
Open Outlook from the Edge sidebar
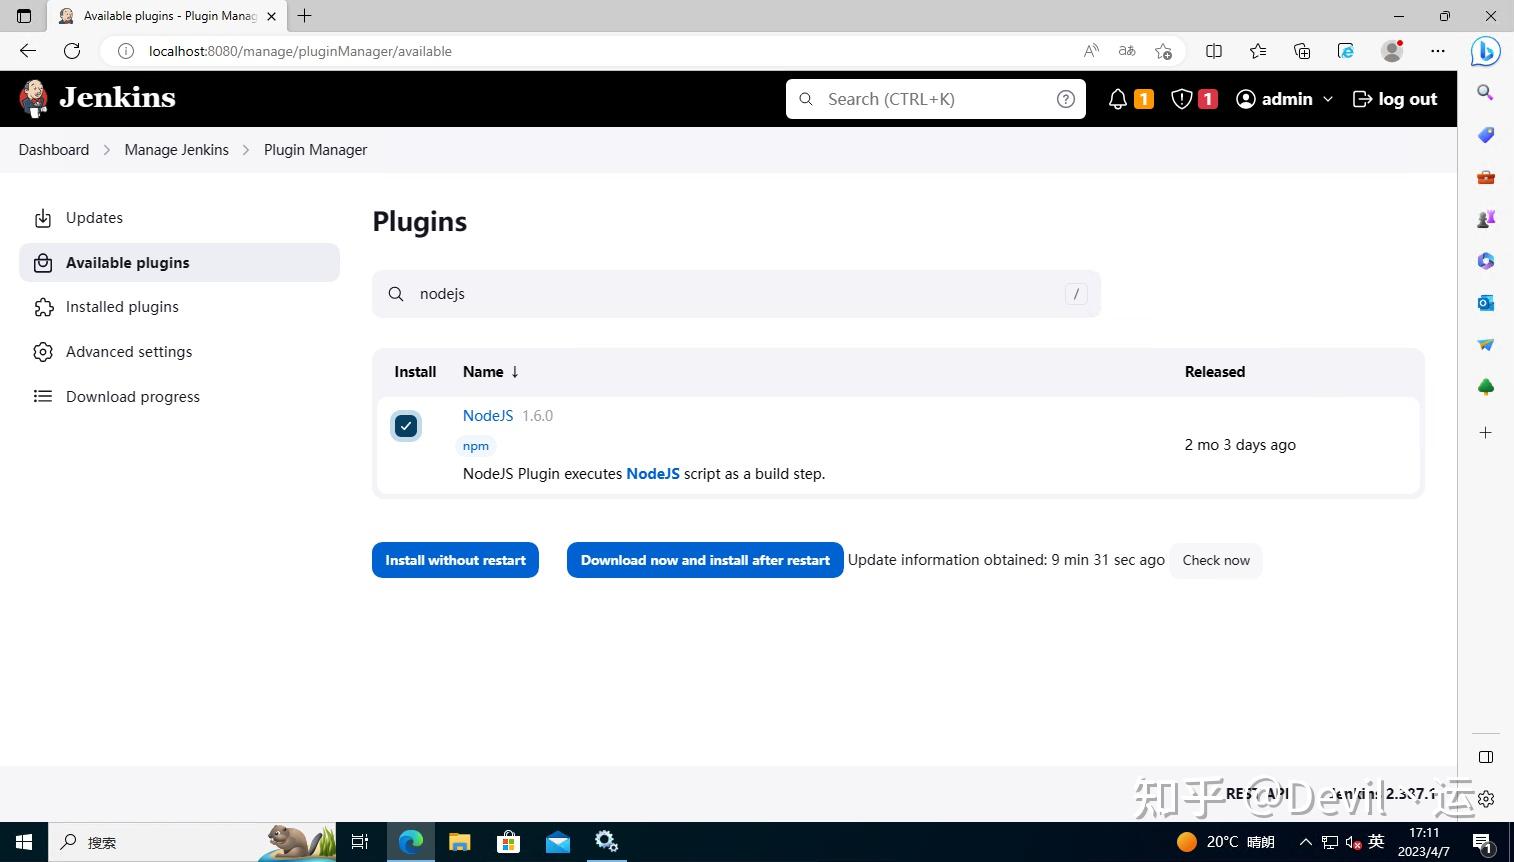pos(1485,302)
